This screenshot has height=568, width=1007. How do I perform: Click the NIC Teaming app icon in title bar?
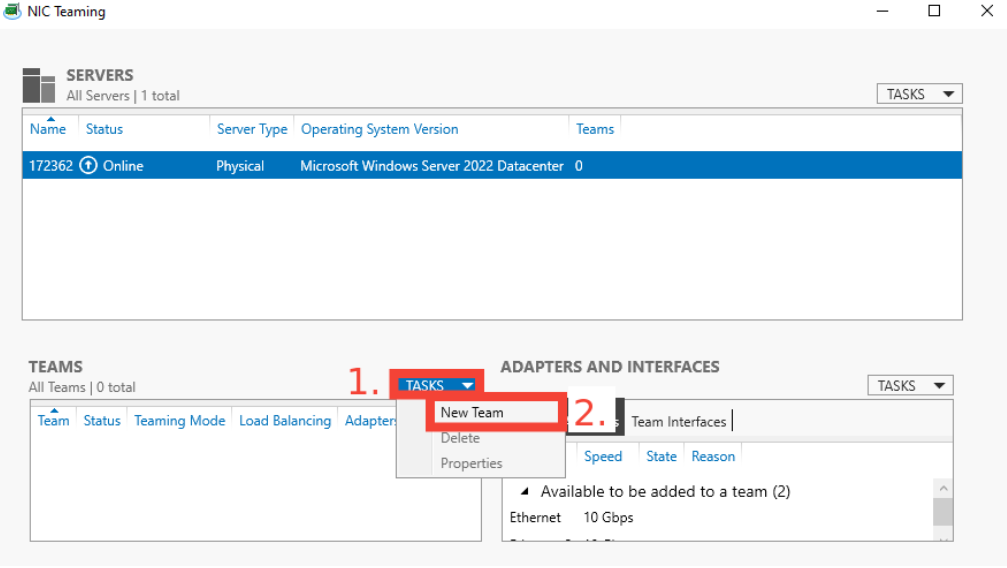pos(13,12)
